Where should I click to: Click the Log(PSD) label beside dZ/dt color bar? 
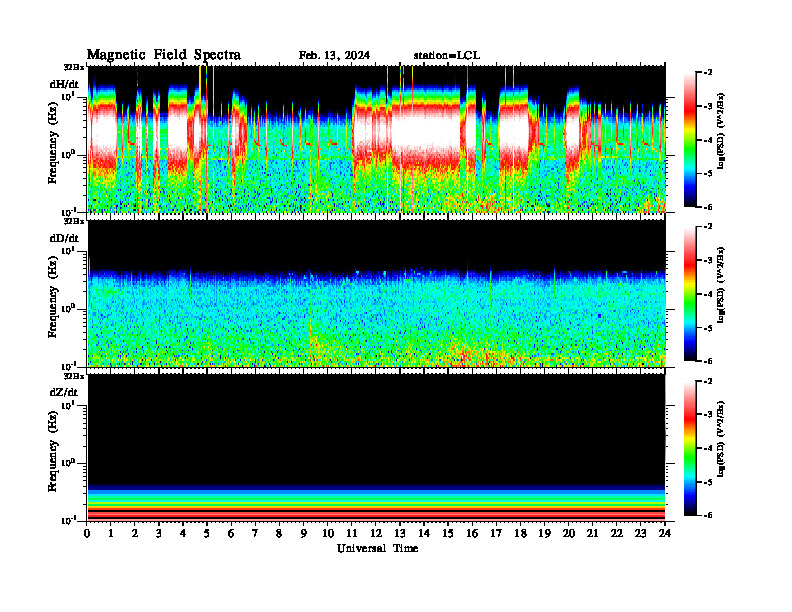pos(721,439)
